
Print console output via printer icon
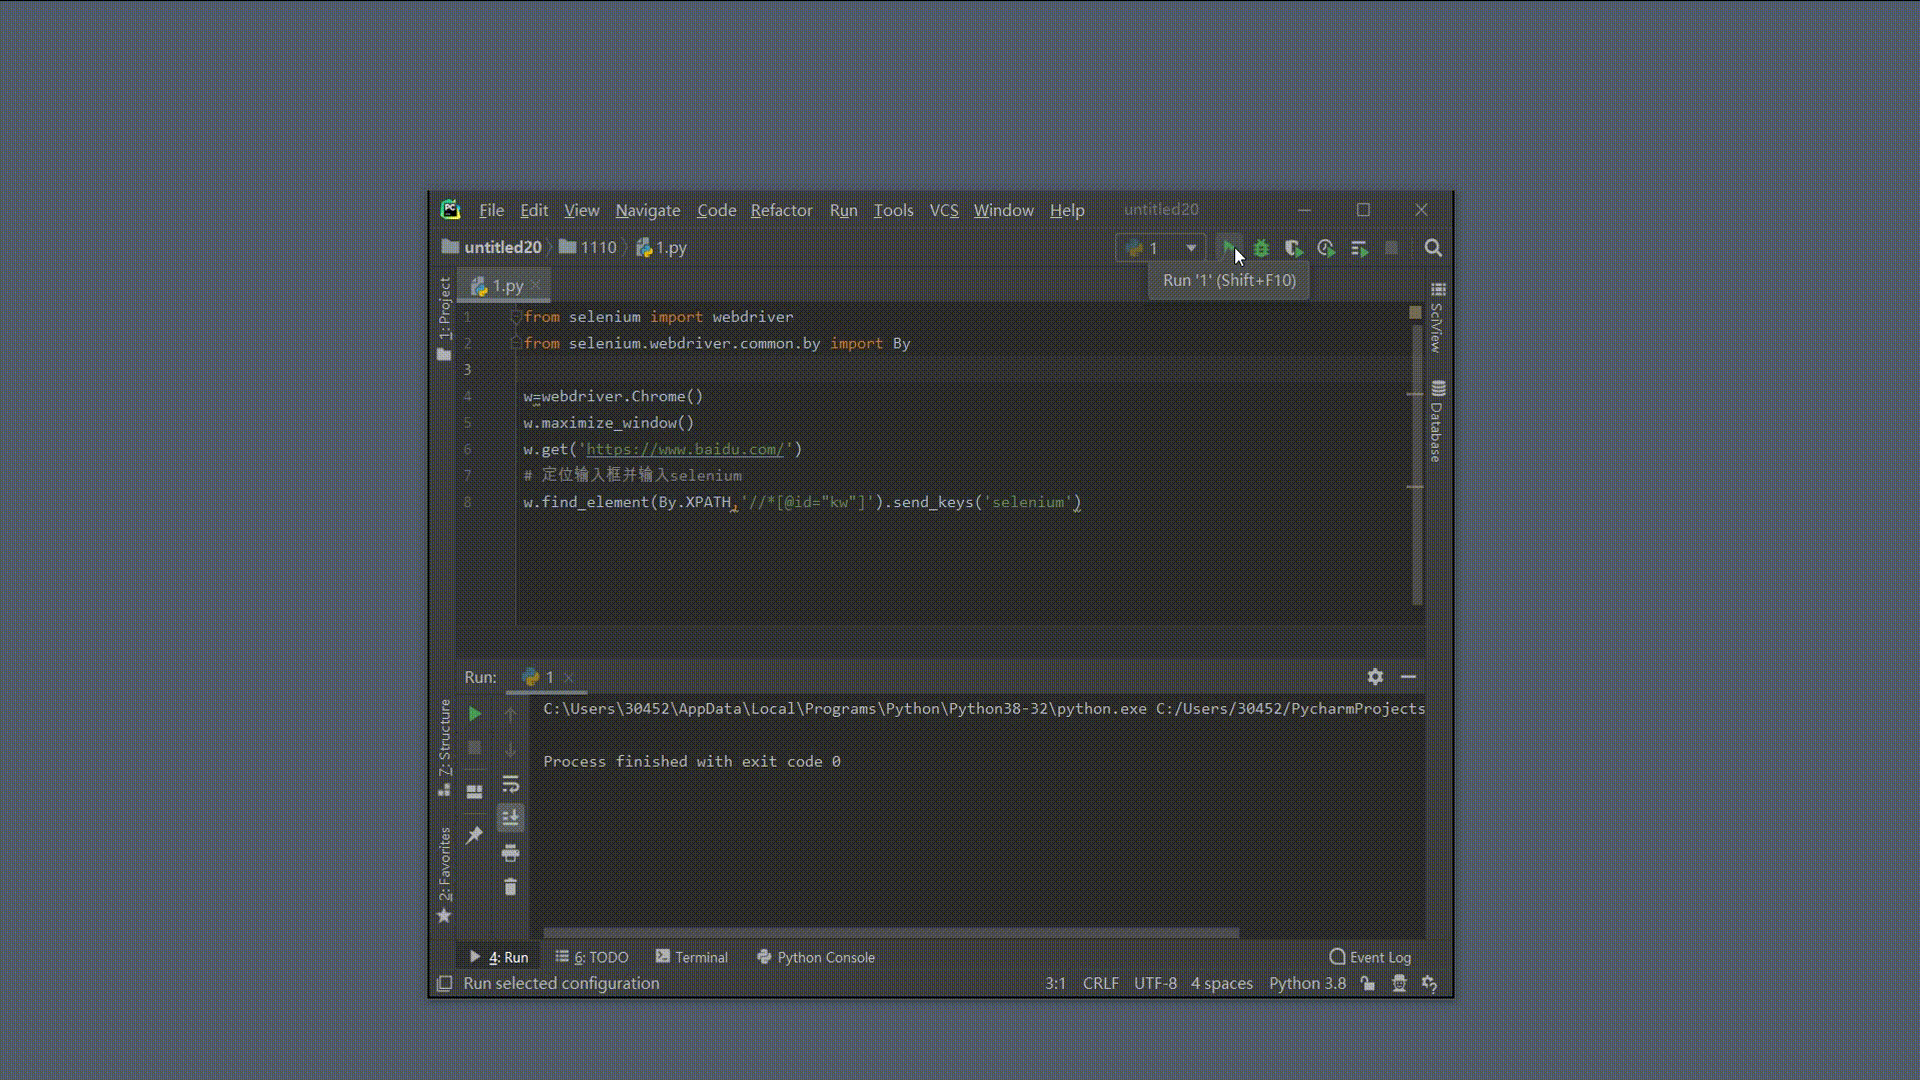click(x=510, y=853)
